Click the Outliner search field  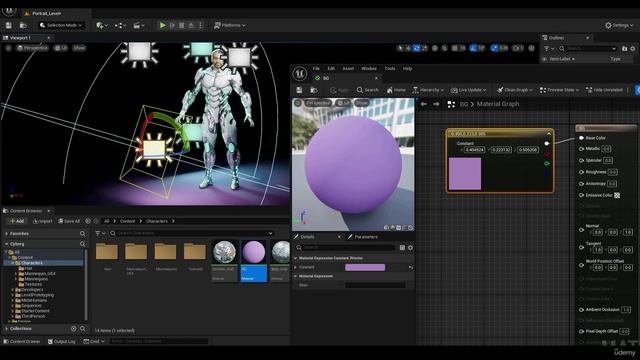588,49
